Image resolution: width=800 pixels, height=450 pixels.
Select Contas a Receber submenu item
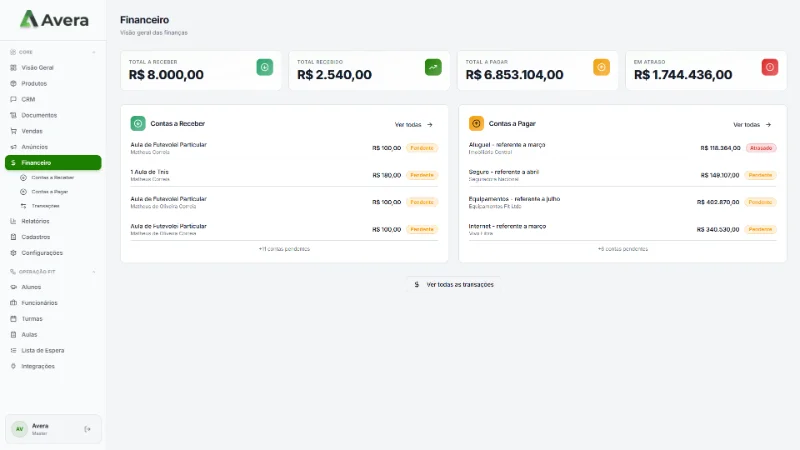pyautogui.click(x=53, y=178)
